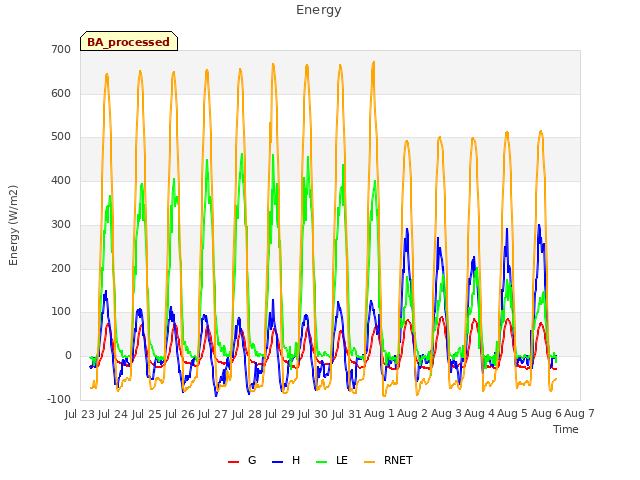This screenshot has width=640, height=480.
Task: Click the Aug 7 x-axis date
Action: point(579,414)
